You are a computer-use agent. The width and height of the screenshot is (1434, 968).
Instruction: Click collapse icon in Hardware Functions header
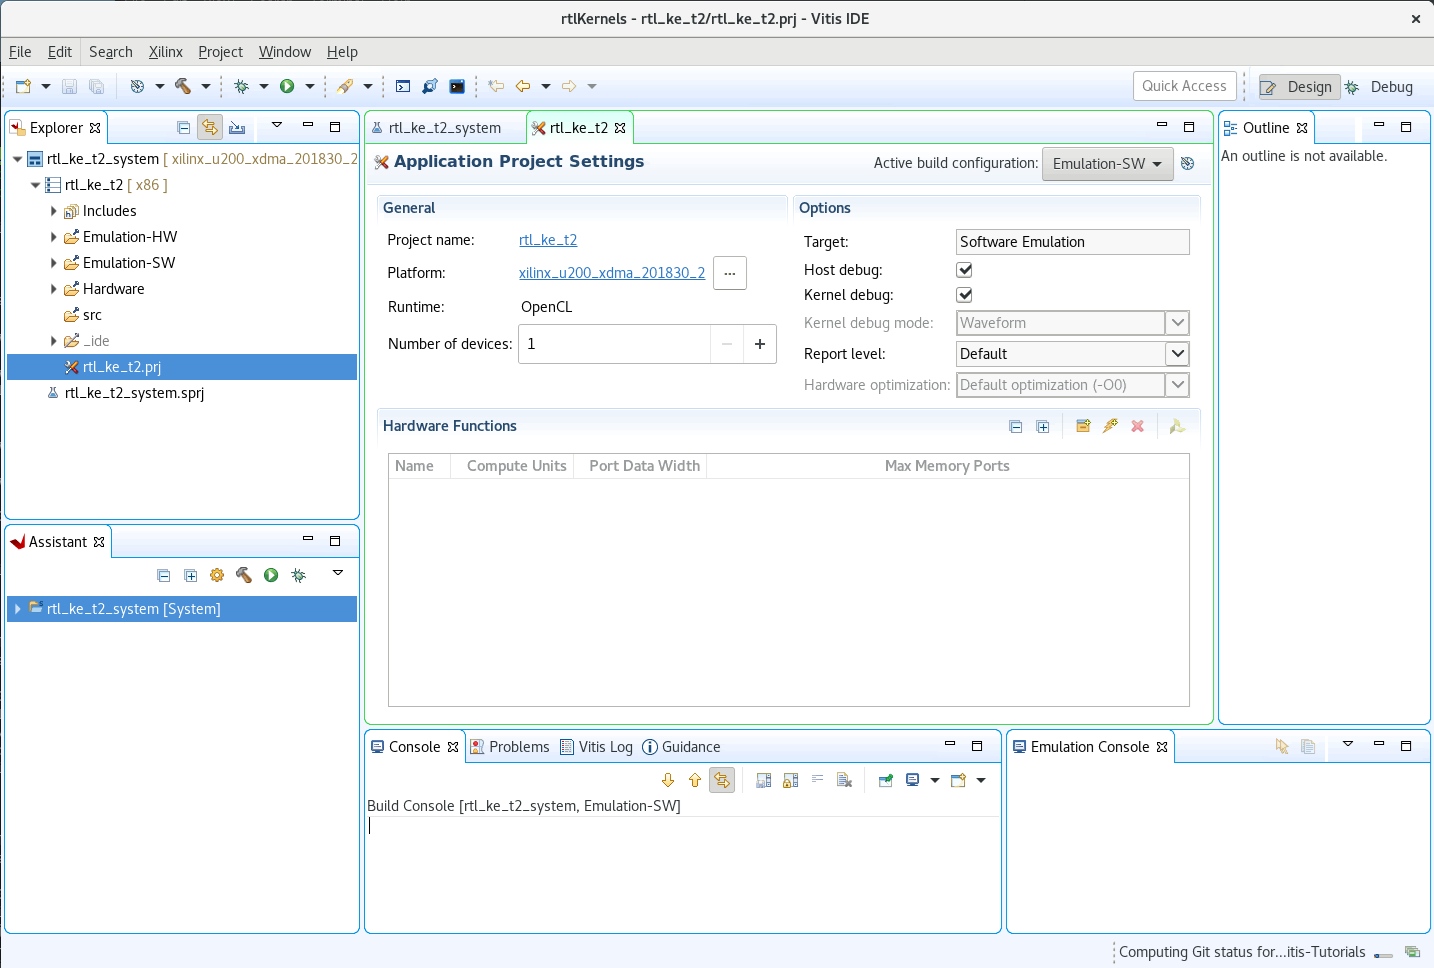click(x=1016, y=427)
